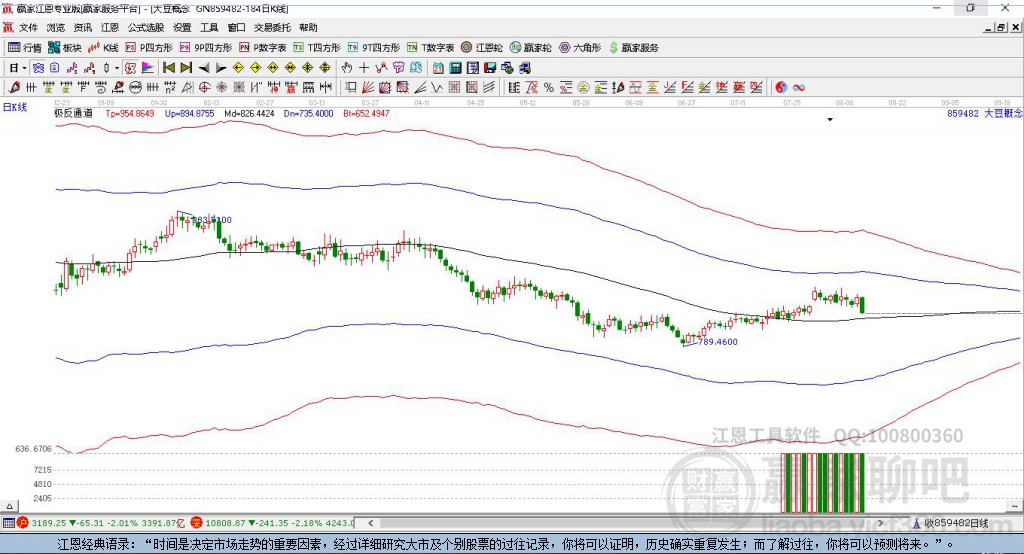Screen dimensions: 1024x554
Task: Click the red crosshair circle icon
Action: [x=204, y=88]
